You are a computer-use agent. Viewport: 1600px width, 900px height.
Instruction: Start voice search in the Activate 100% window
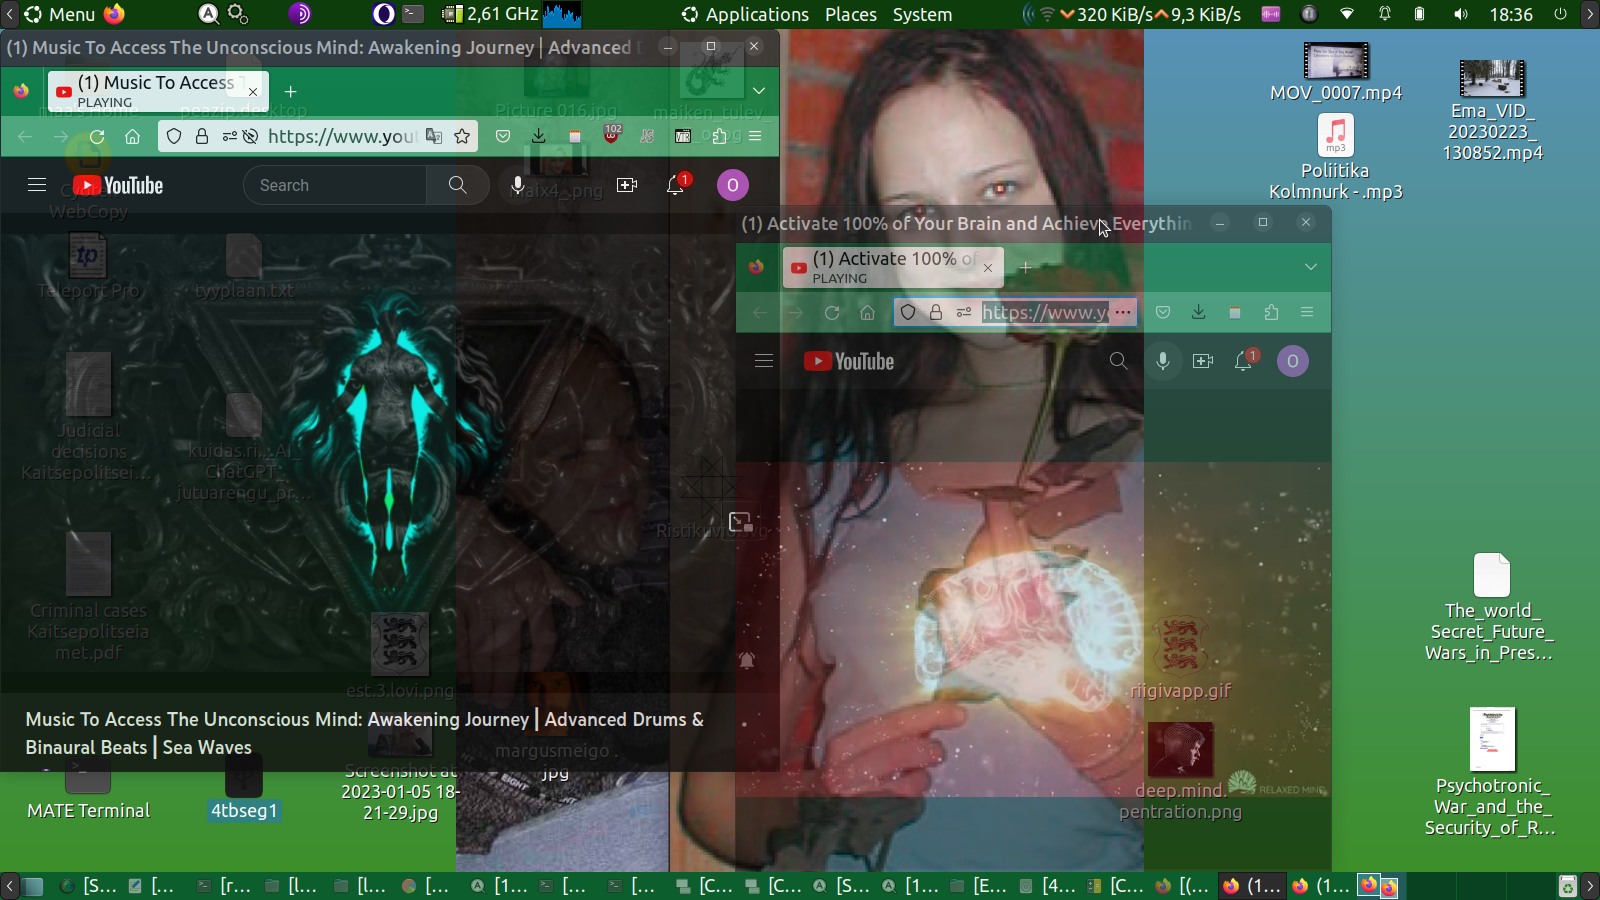(x=1163, y=361)
